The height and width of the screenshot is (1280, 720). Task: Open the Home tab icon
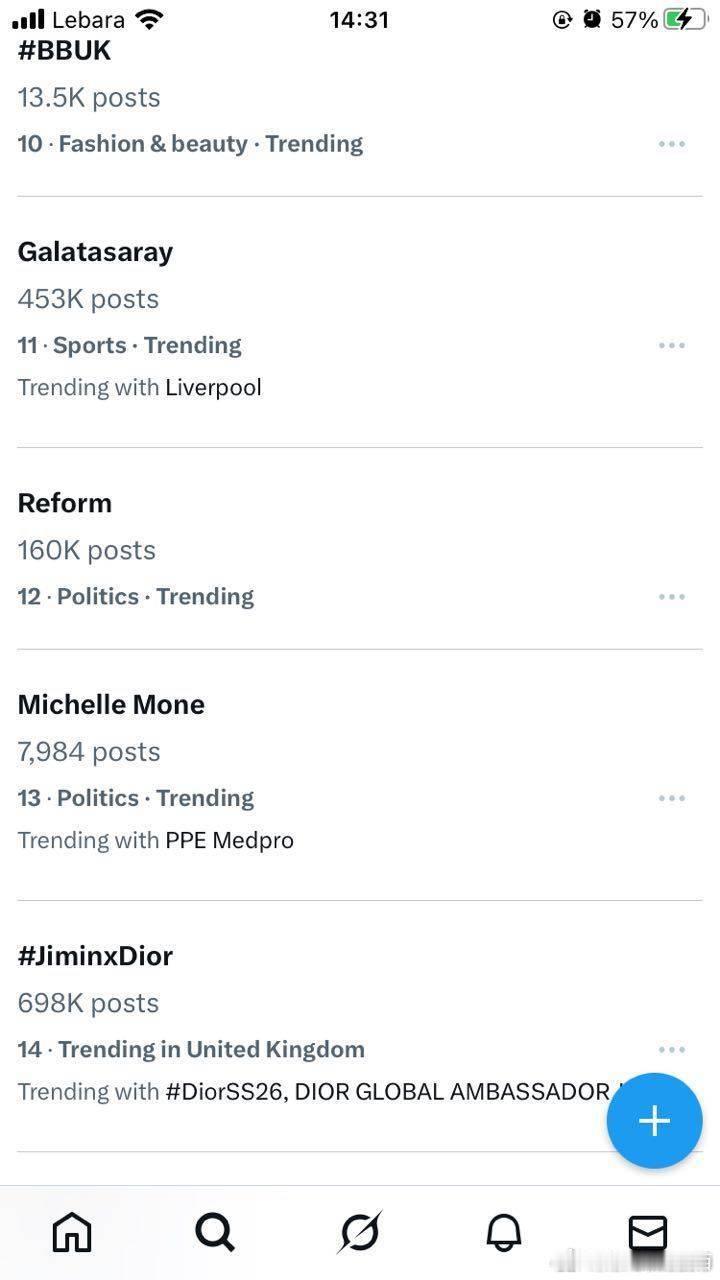click(72, 1233)
